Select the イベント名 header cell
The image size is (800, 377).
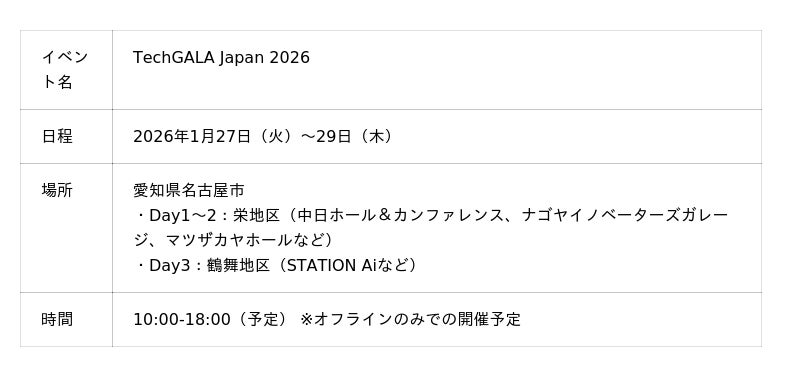(x=66, y=70)
